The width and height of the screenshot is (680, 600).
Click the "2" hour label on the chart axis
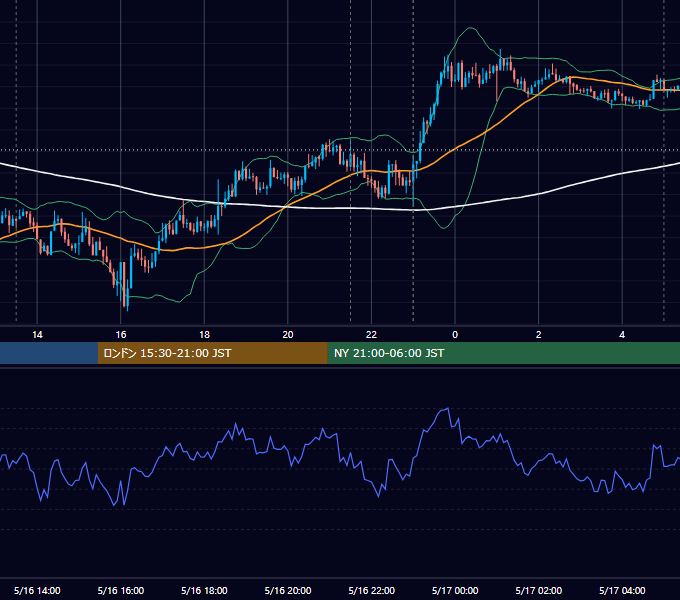tap(539, 335)
